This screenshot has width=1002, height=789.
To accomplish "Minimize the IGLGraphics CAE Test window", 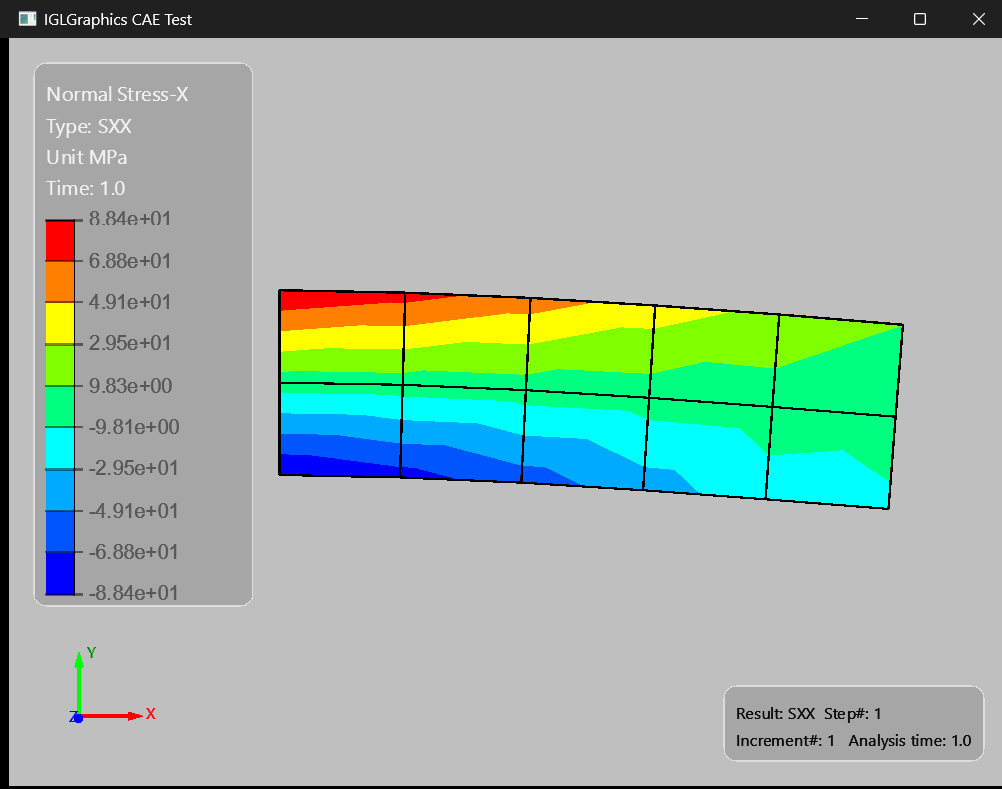I will click(x=861, y=19).
